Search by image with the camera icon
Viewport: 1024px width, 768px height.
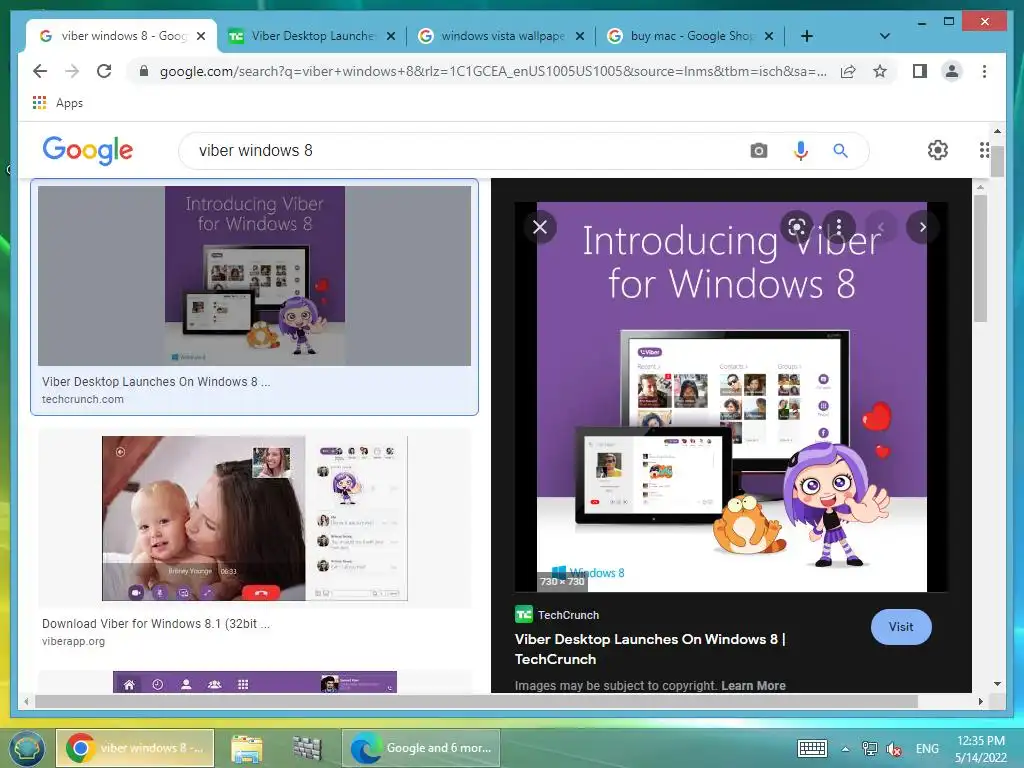click(x=758, y=151)
